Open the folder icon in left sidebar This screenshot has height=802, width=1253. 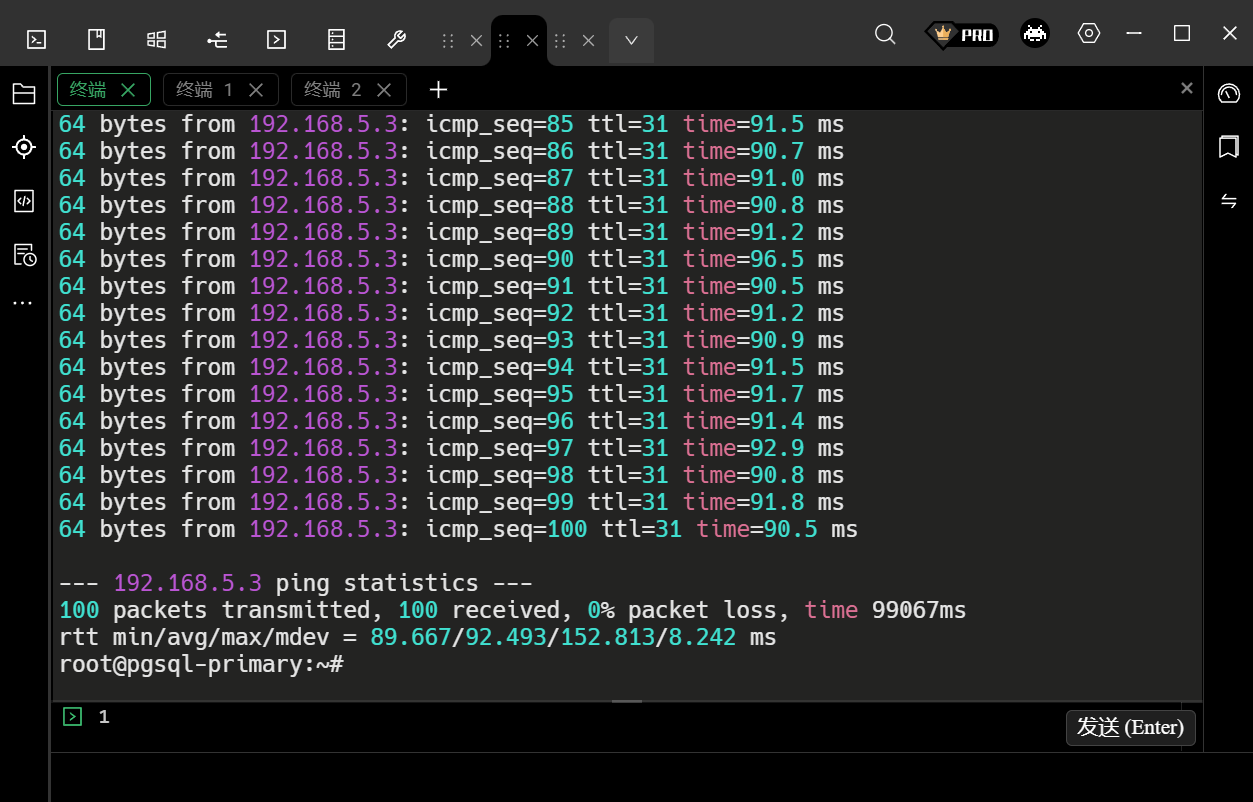pyautogui.click(x=24, y=94)
